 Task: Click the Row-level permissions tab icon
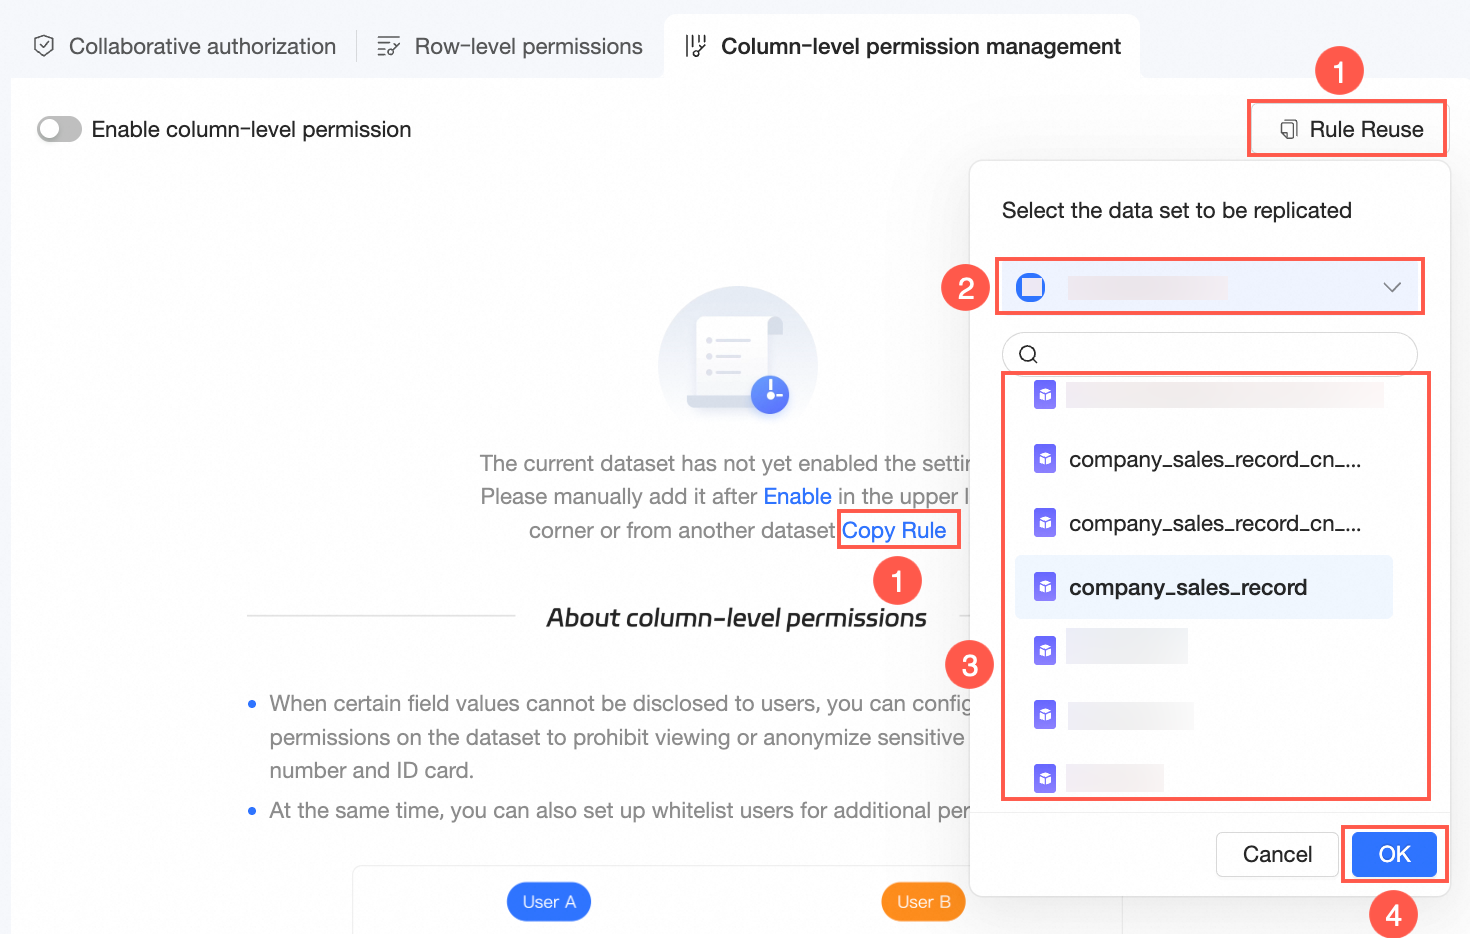[388, 46]
